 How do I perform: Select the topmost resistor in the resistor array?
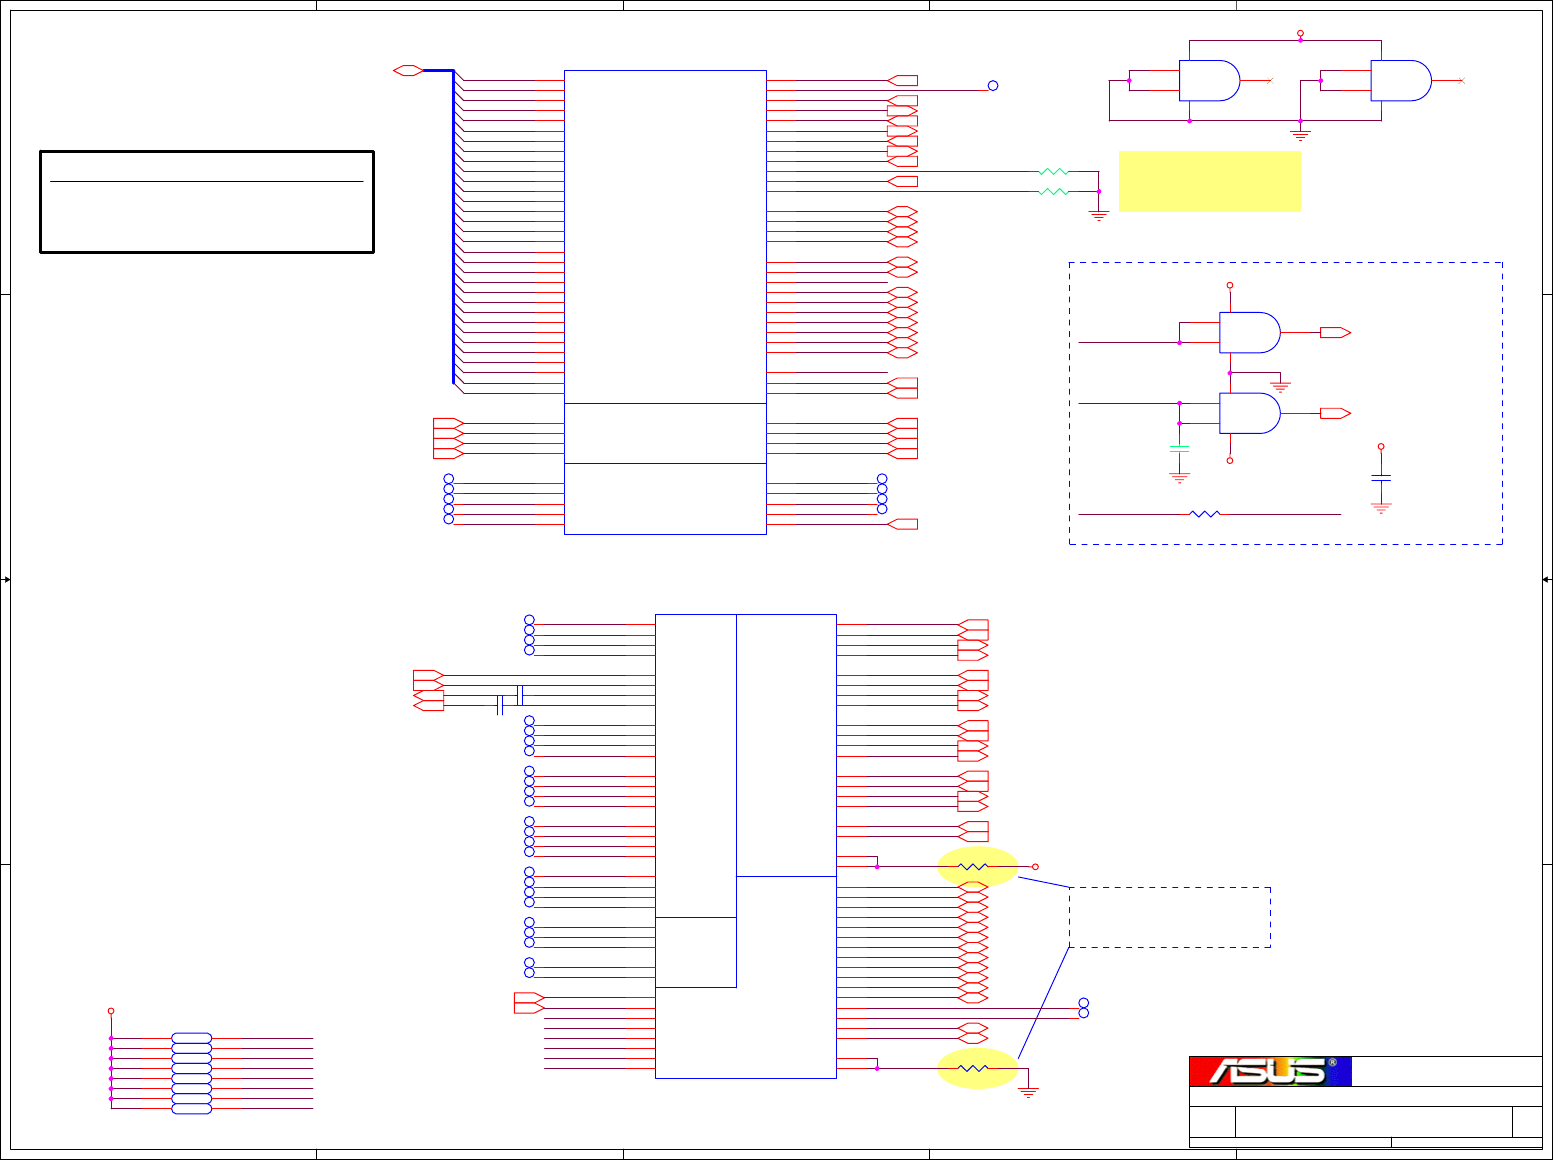[x=191, y=1039]
